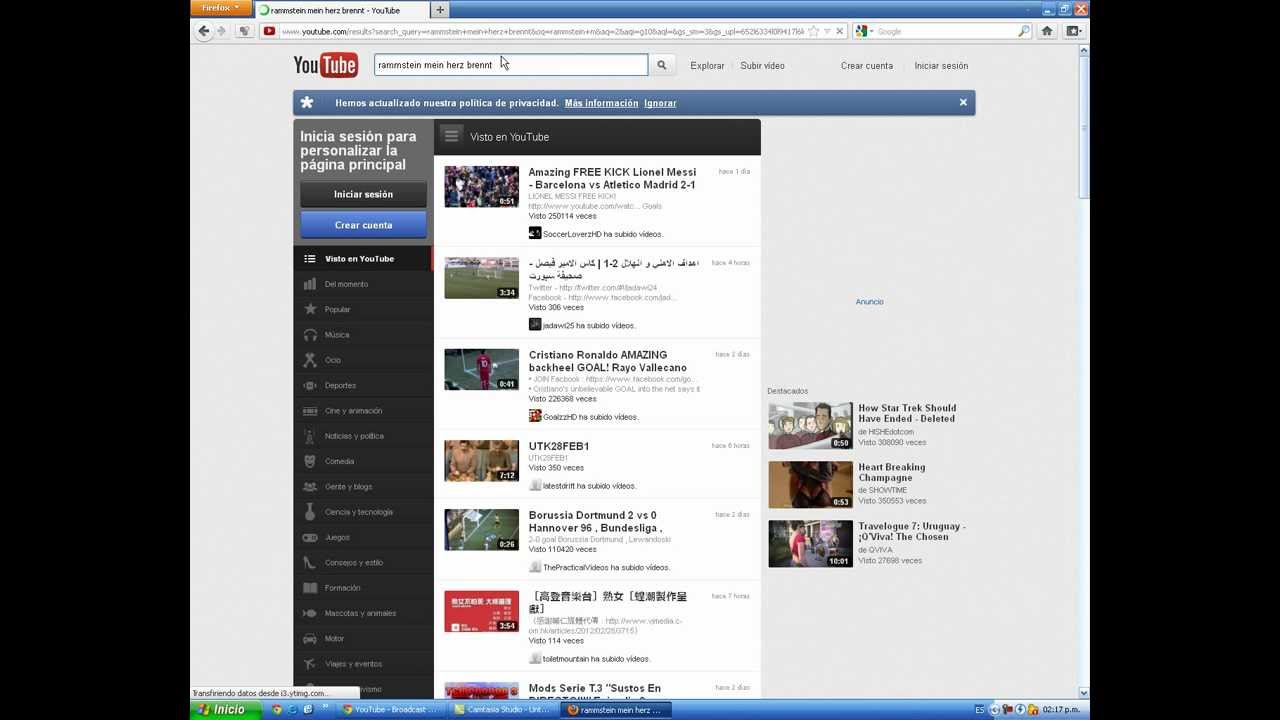The height and width of the screenshot is (720, 1280).
Task: Open Comedia category in sidebar
Action: click(364, 461)
